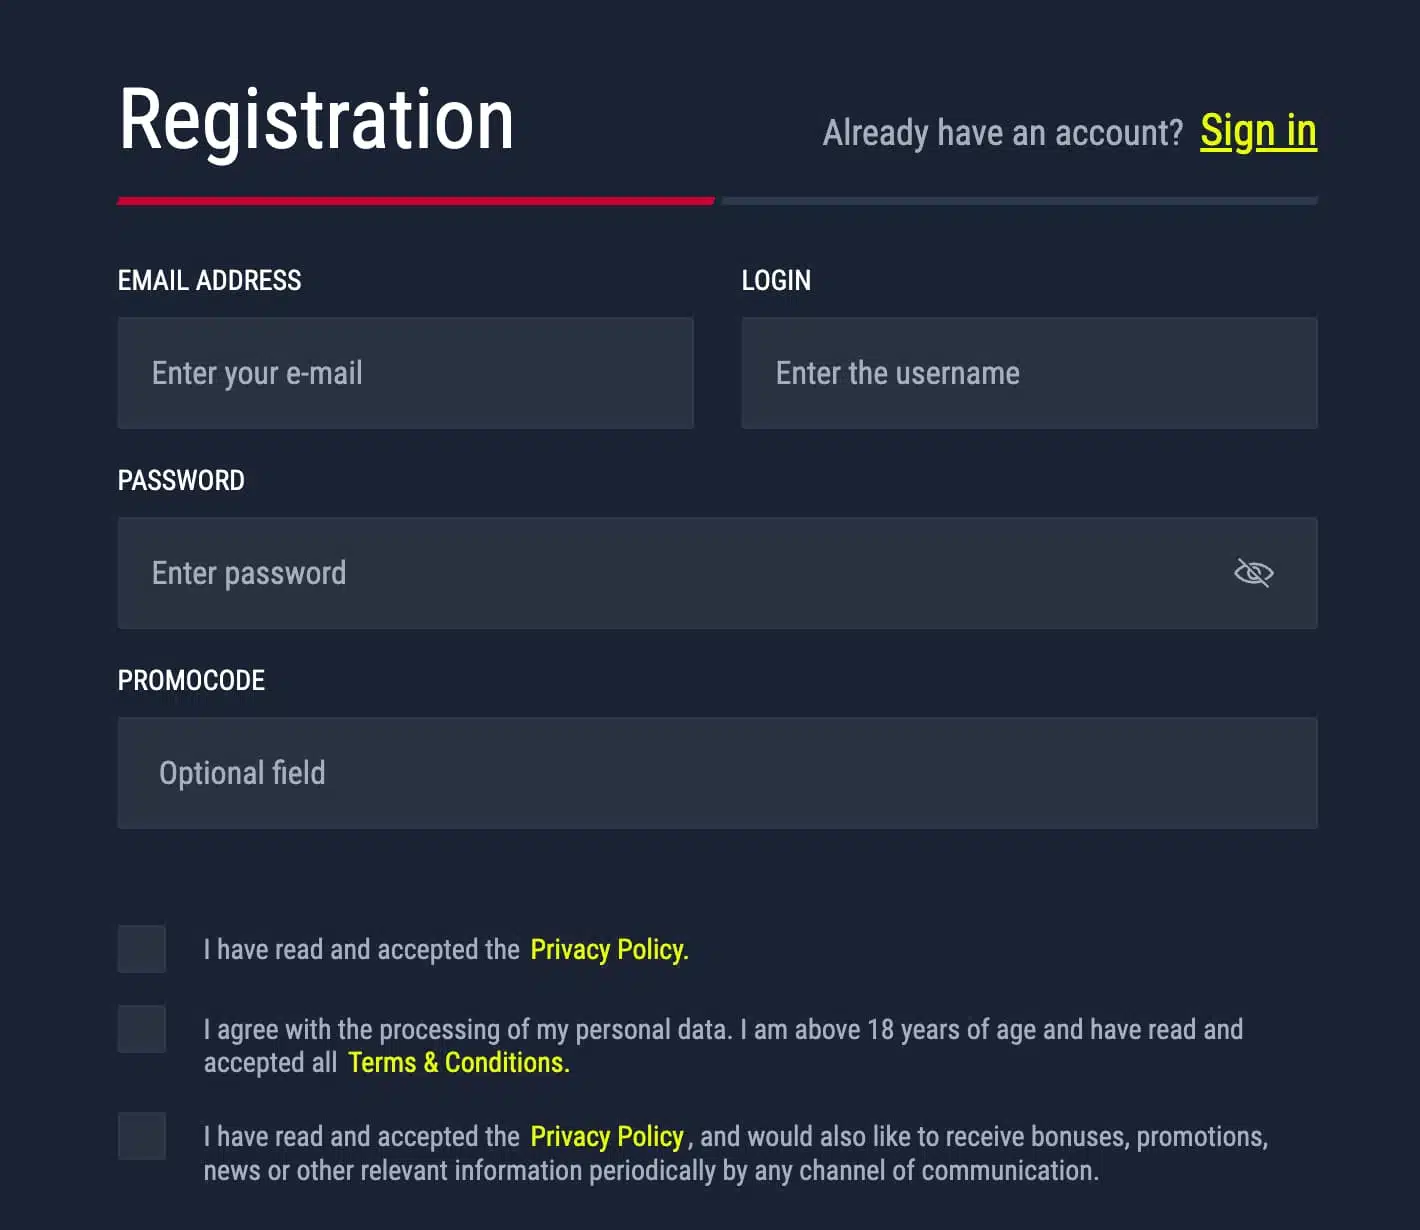Open the Terms & Conditions link

[459, 1062]
